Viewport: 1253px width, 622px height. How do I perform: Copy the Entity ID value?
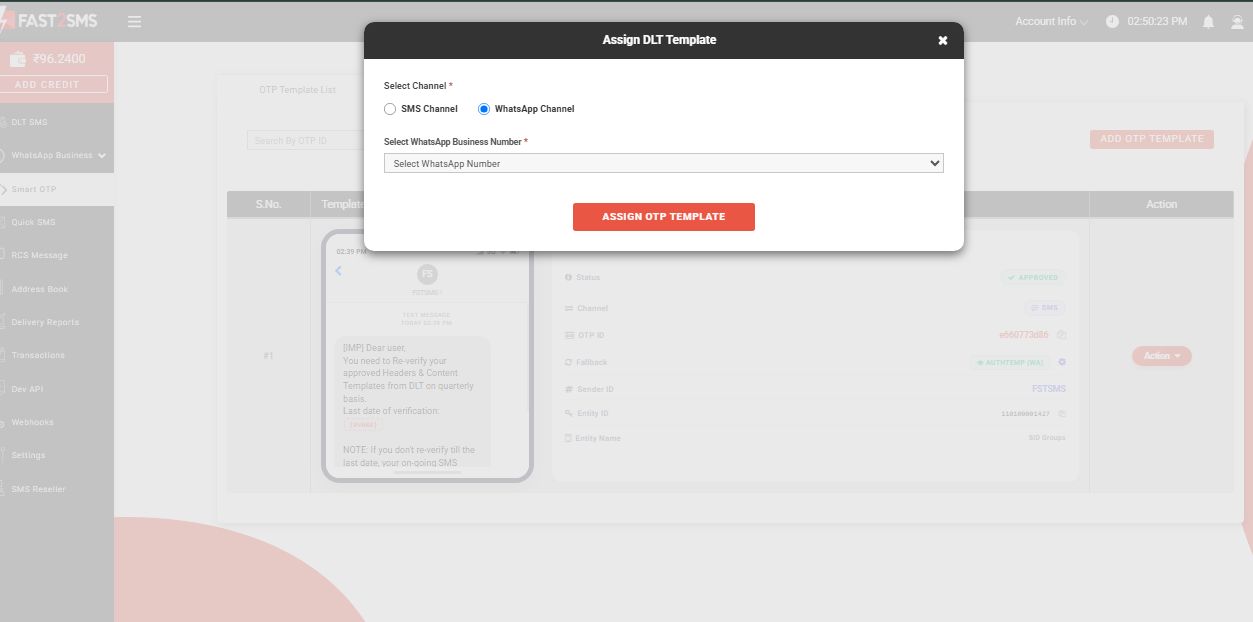tap(1061, 413)
